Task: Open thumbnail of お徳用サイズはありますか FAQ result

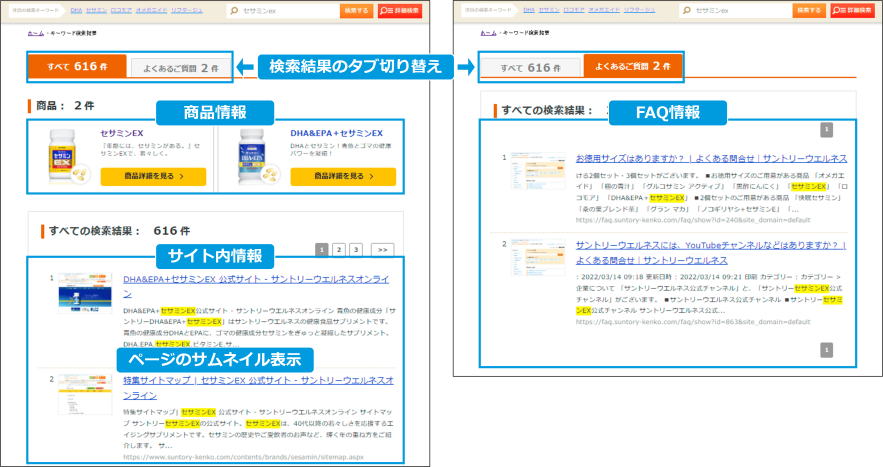Action: tap(538, 171)
